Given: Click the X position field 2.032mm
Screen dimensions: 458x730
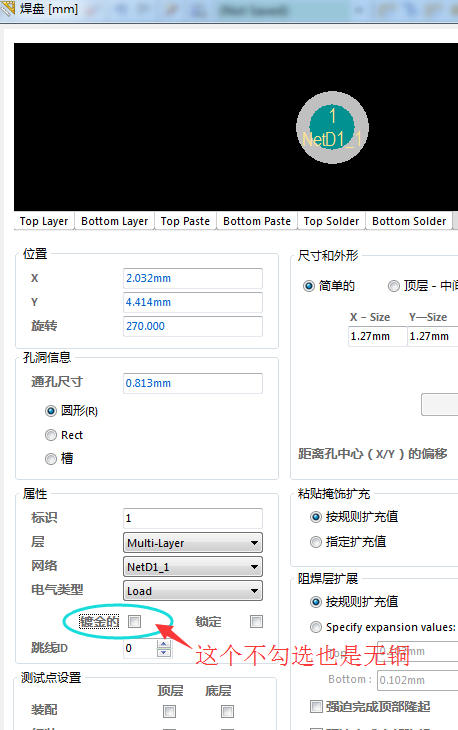Looking at the screenshot, I should pyautogui.click(x=193, y=278).
